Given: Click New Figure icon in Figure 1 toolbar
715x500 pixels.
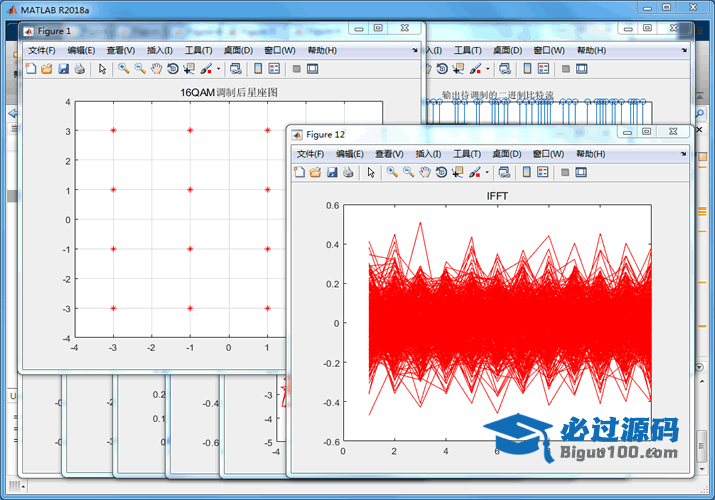Looking at the screenshot, I should click(31, 69).
